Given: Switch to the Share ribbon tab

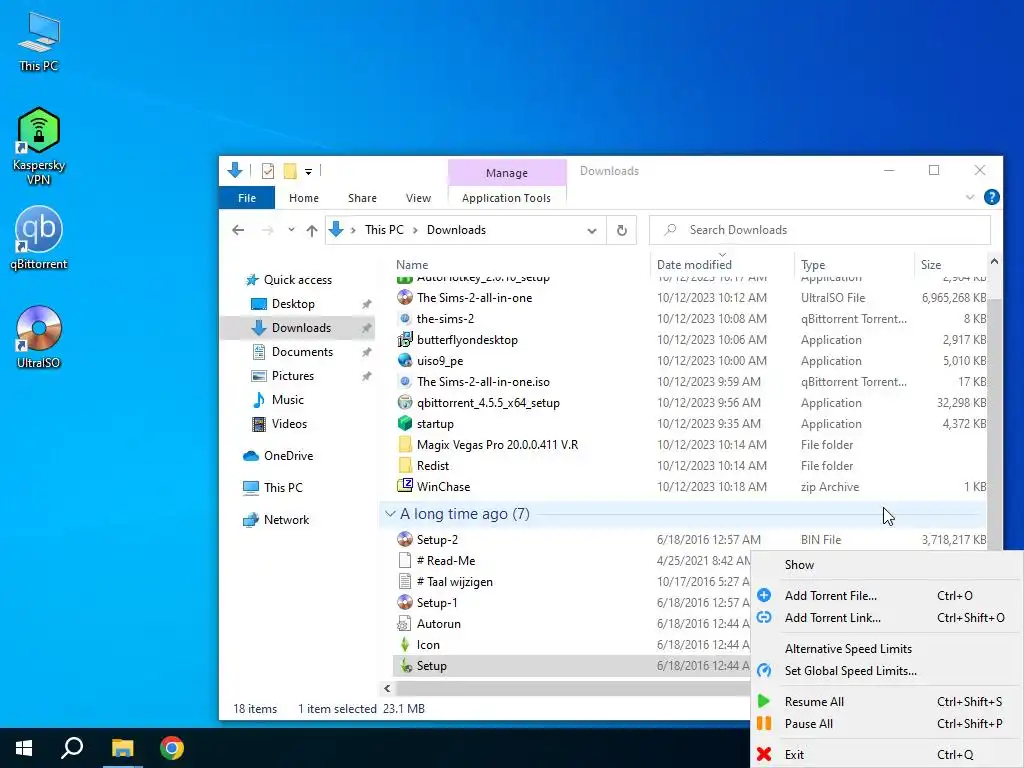Looking at the screenshot, I should [x=362, y=198].
